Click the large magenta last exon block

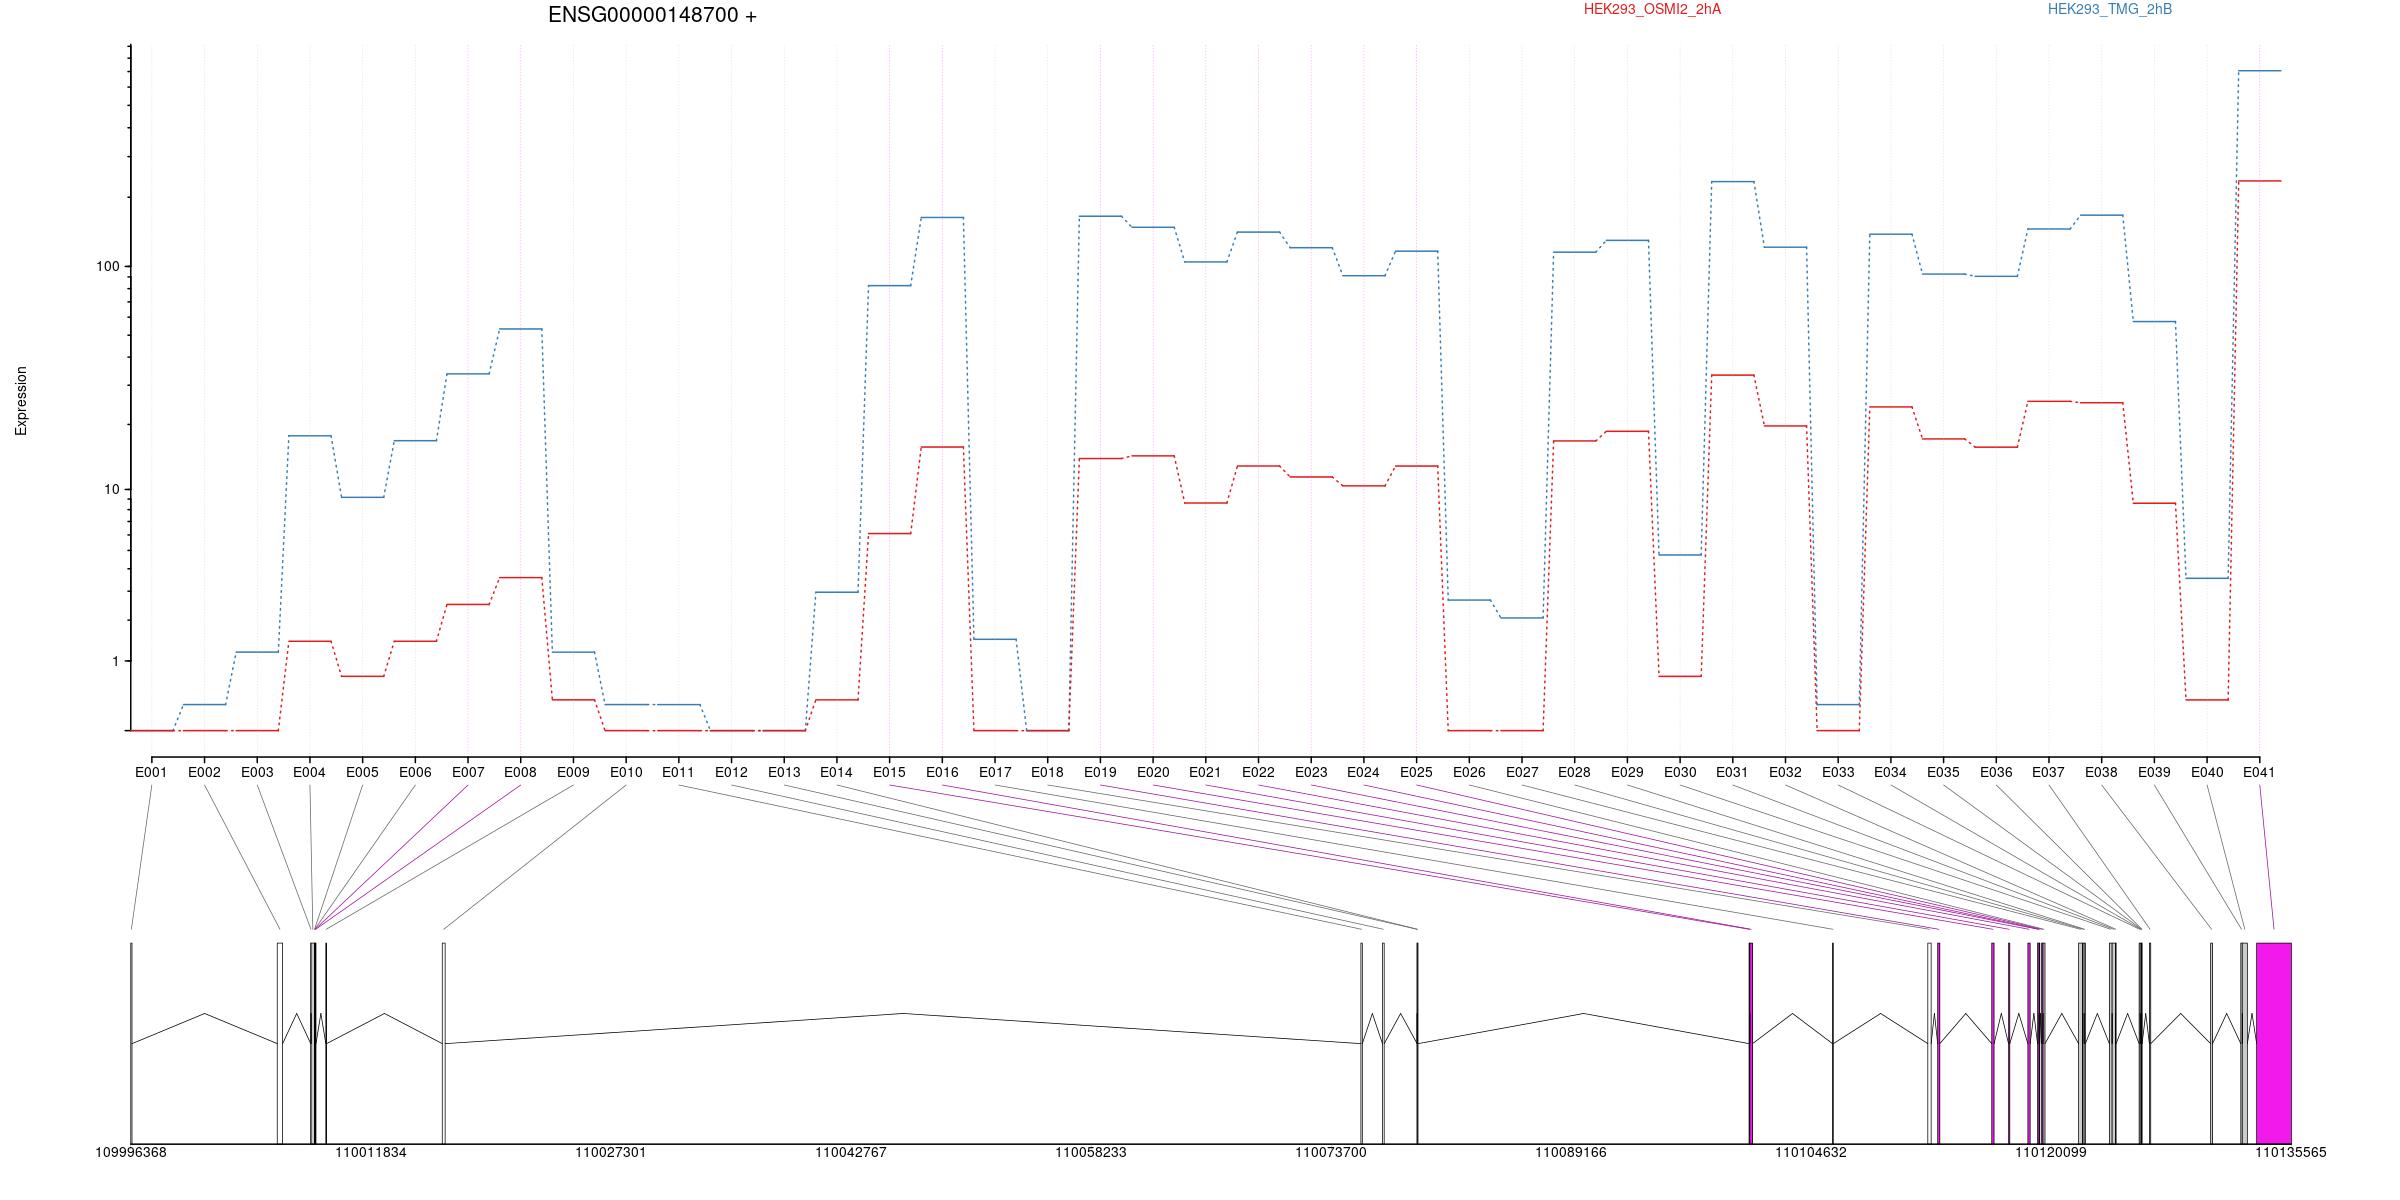[2274, 1043]
